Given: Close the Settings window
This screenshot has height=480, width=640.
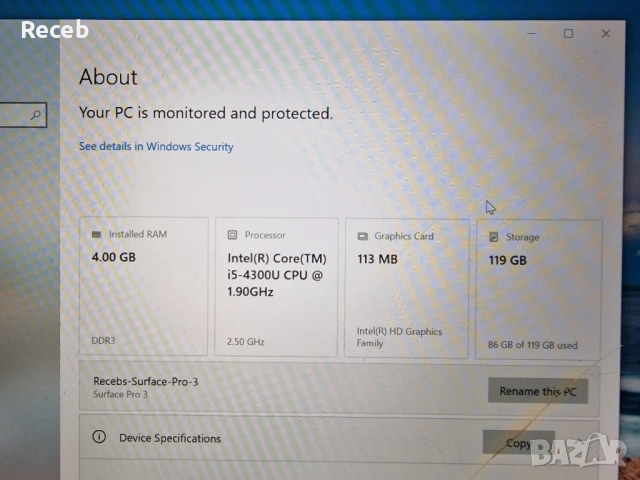Looking at the screenshot, I should (606, 33).
